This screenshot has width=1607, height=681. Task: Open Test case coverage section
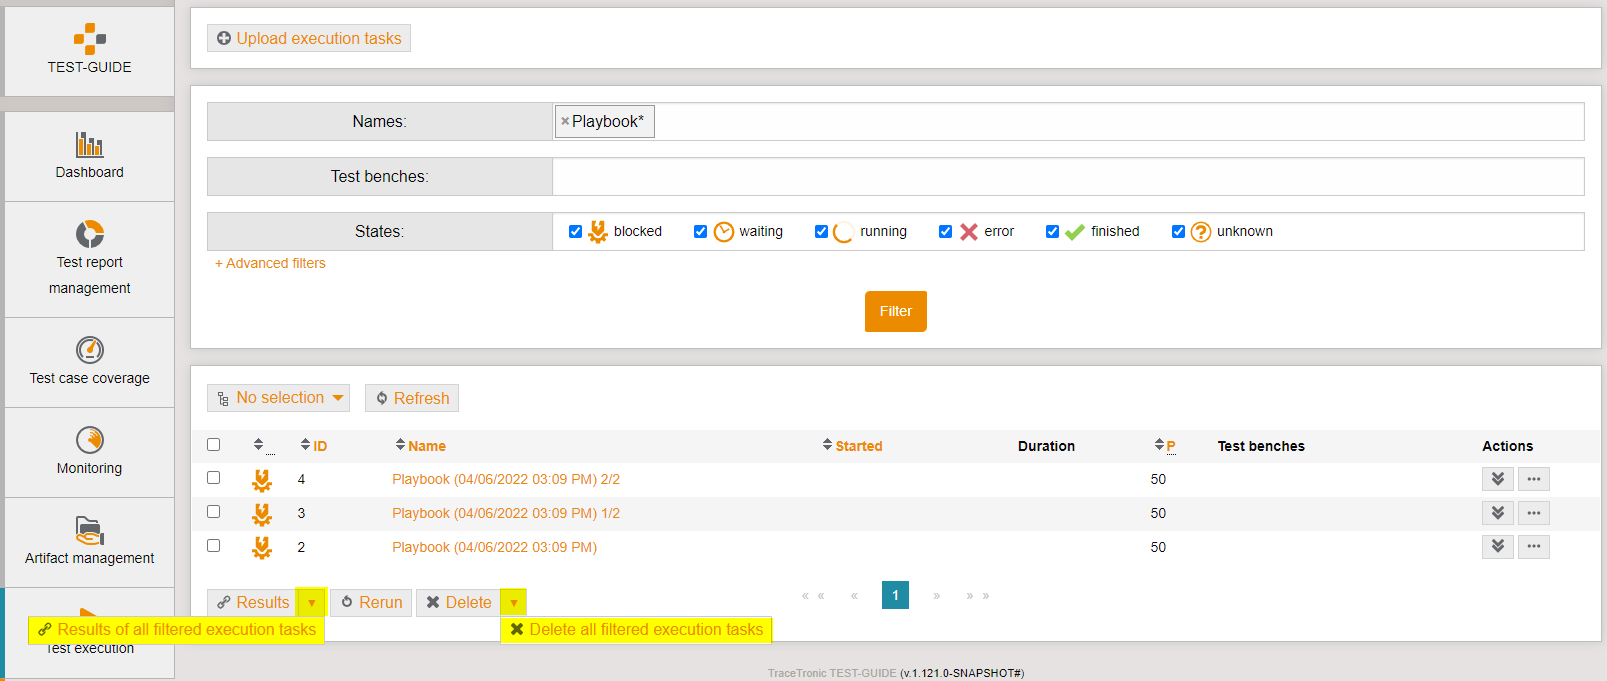[89, 362]
